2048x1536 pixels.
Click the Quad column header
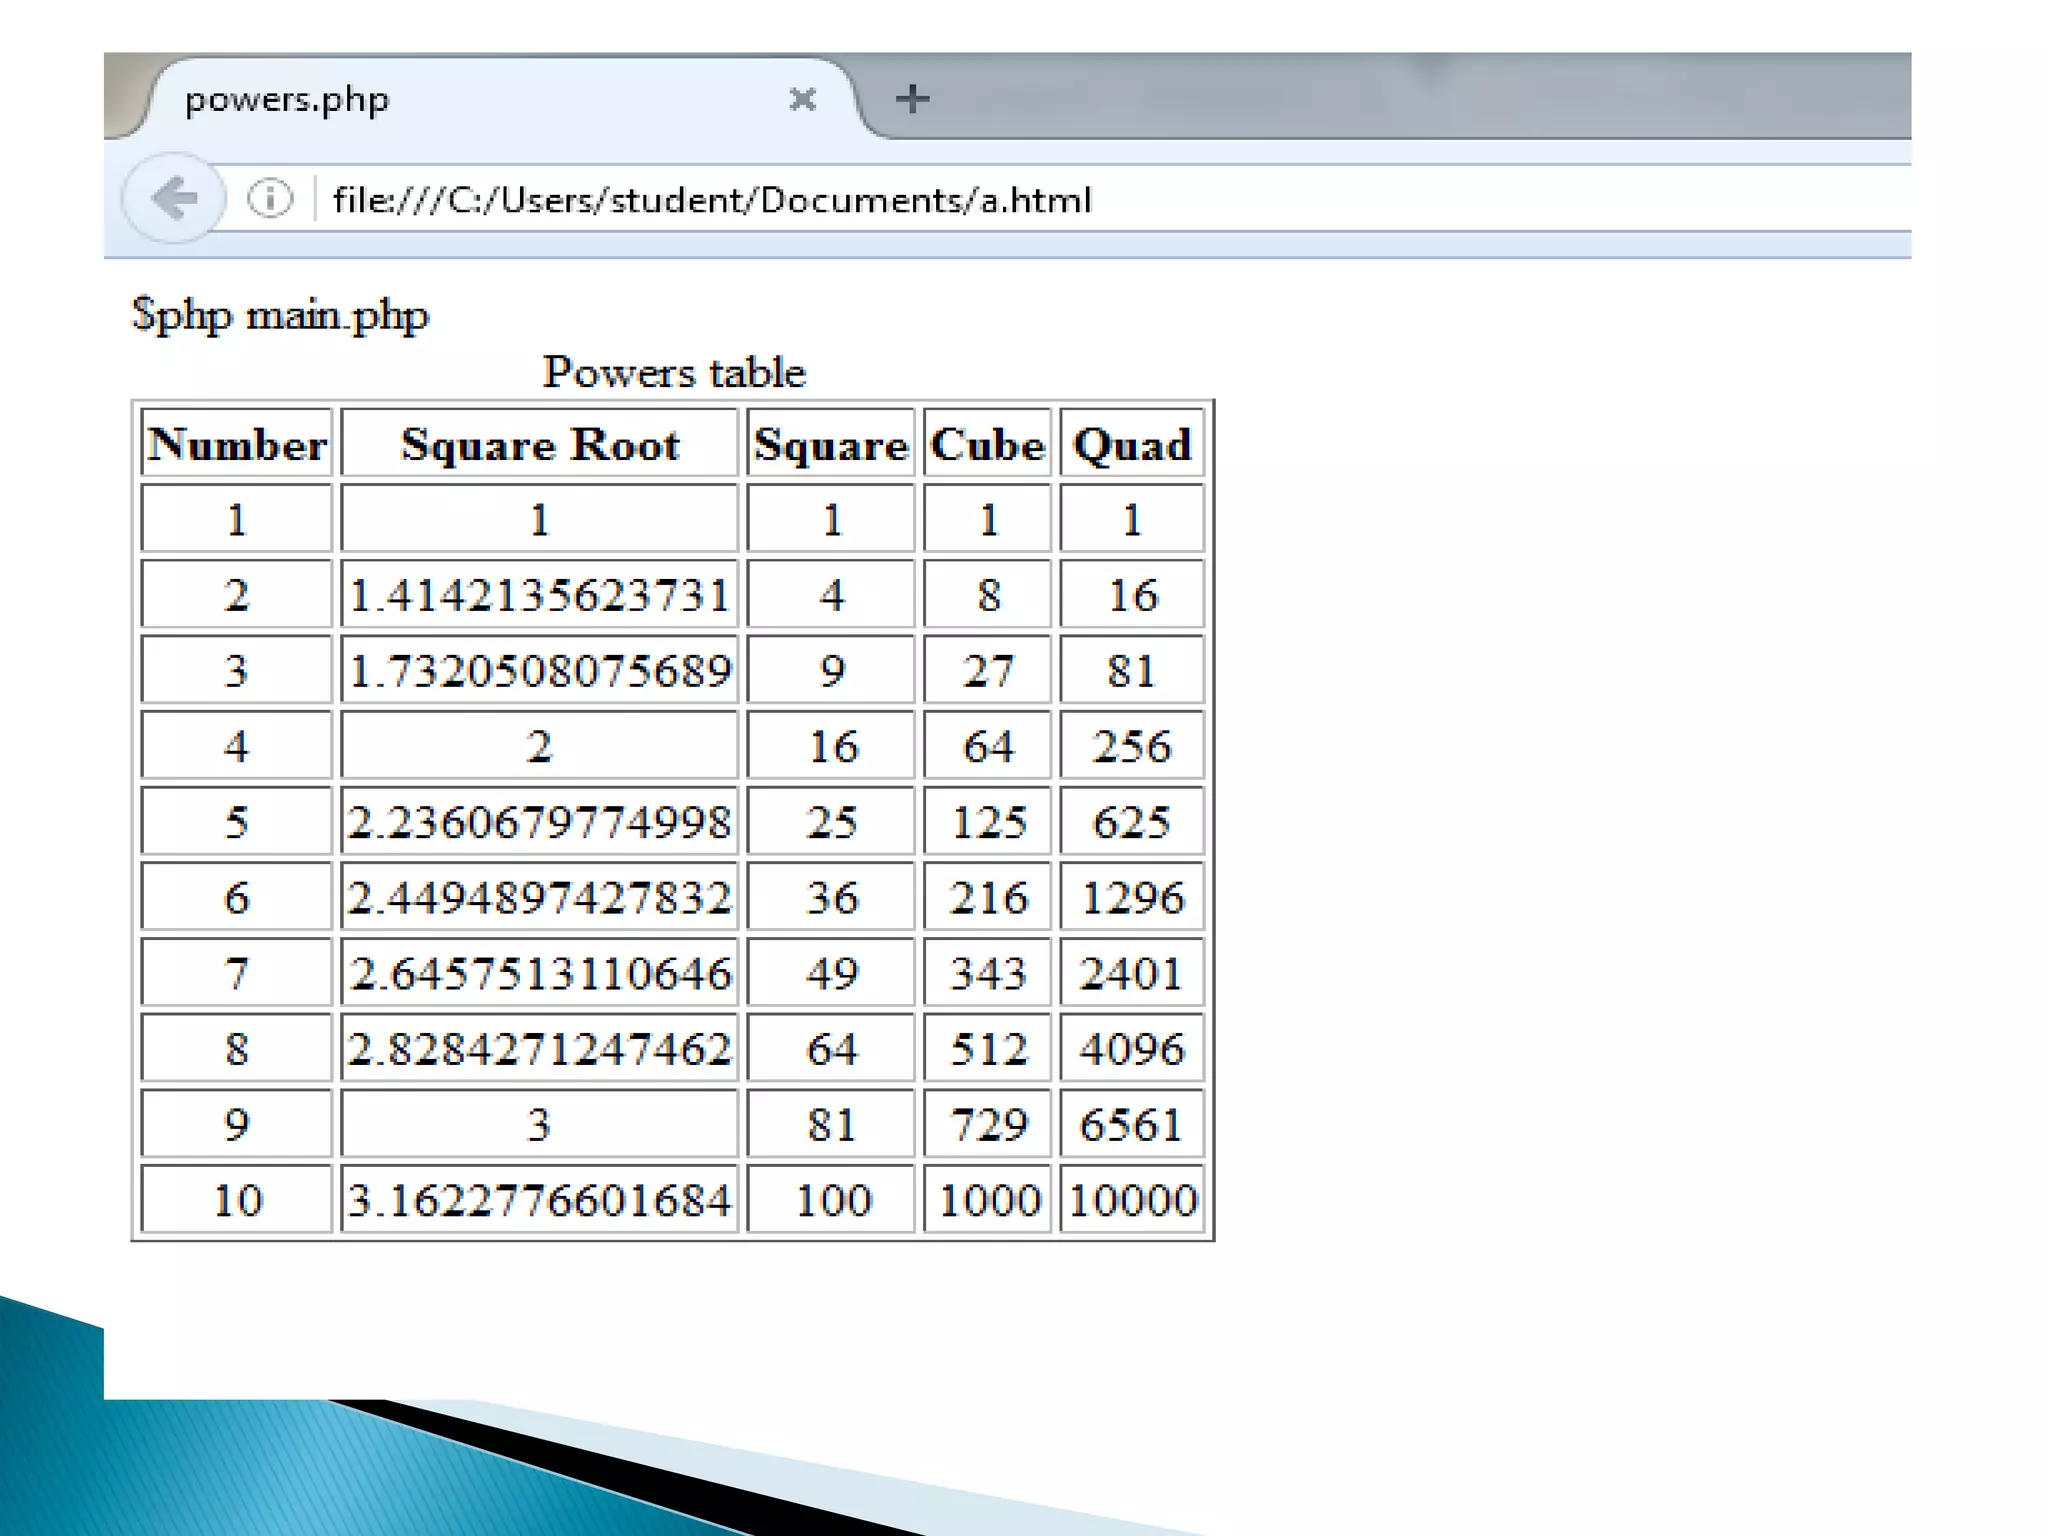coord(1131,444)
